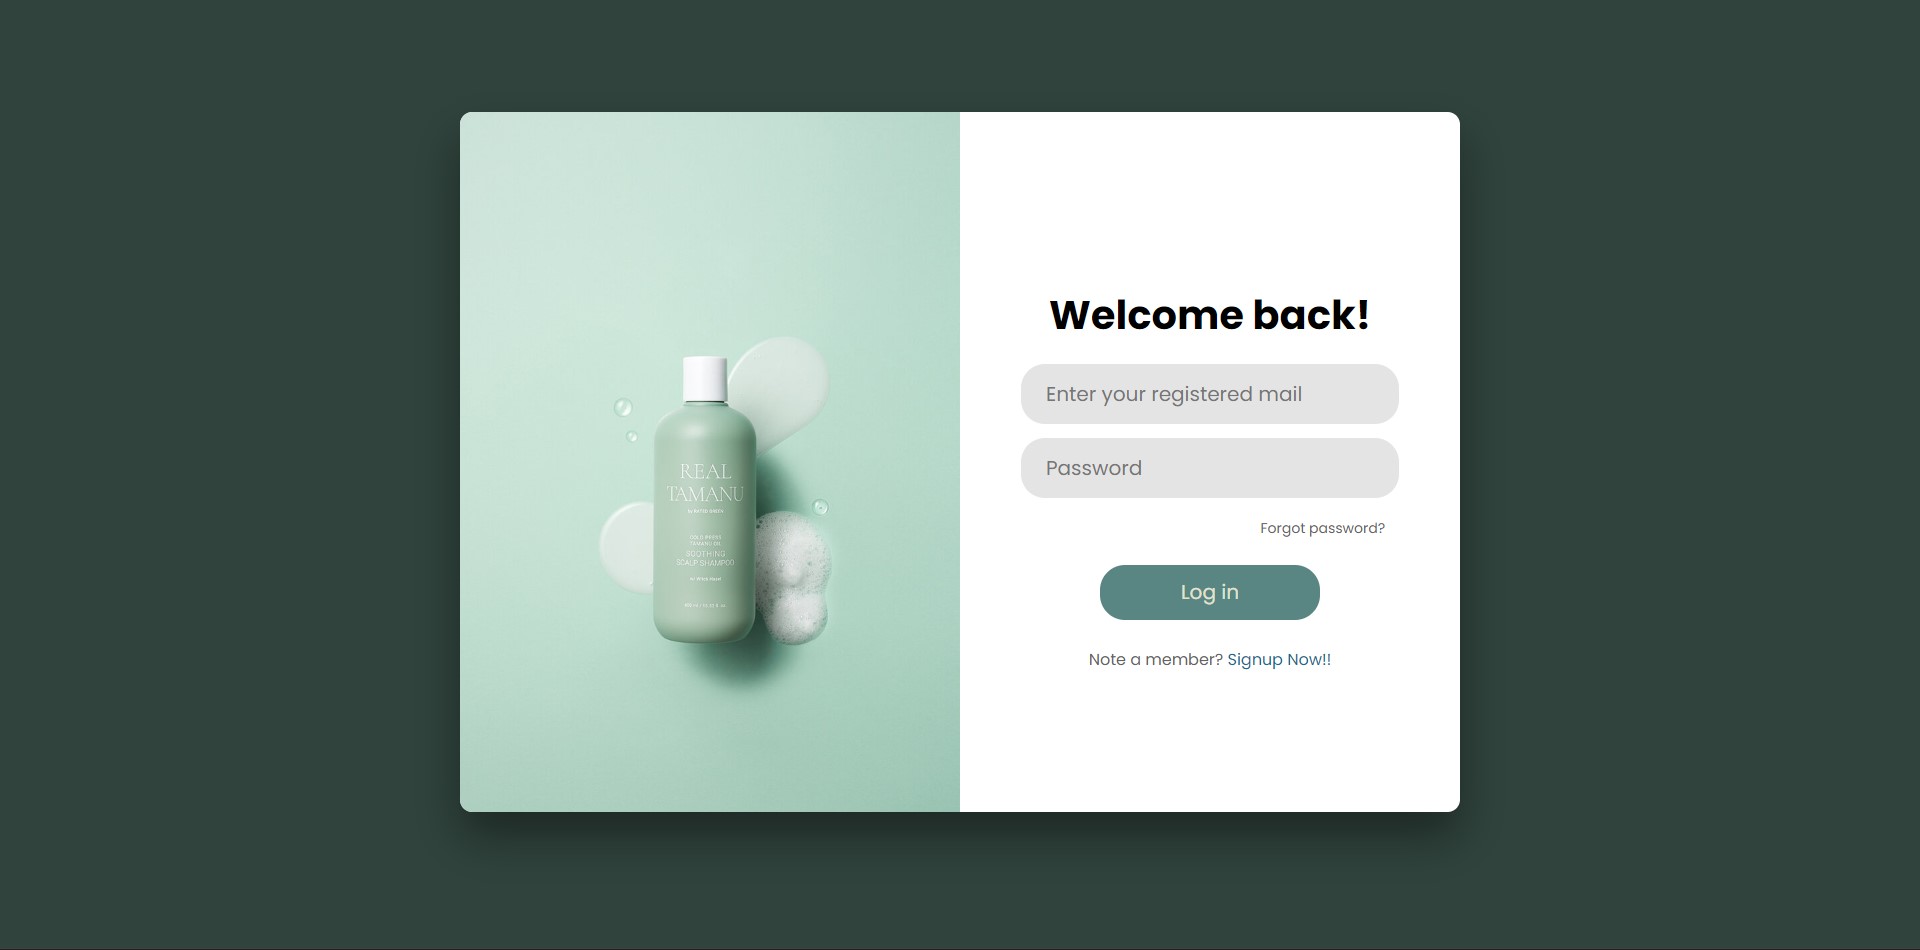Click empty white area above Welcome heading
The height and width of the screenshot is (950, 1920).
click(1209, 200)
